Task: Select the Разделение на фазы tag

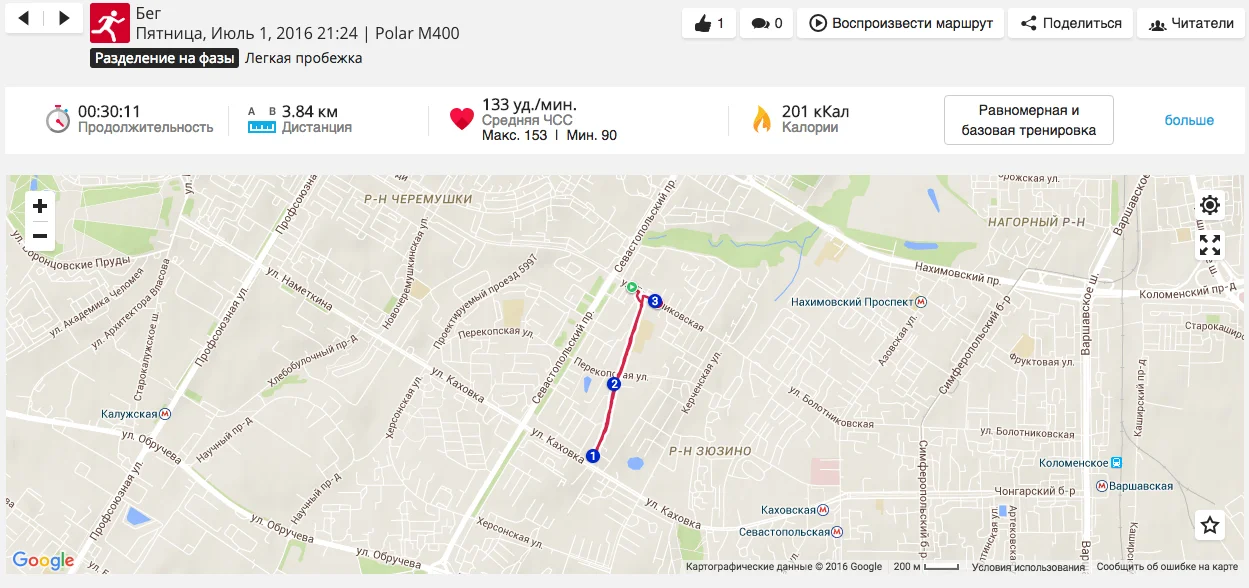Action: (165, 58)
